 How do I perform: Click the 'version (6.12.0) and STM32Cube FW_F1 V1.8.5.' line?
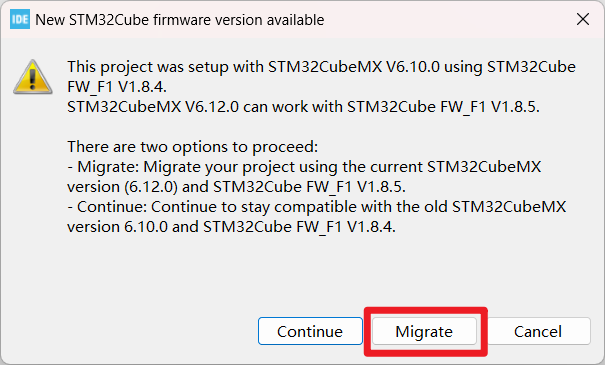point(237,187)
